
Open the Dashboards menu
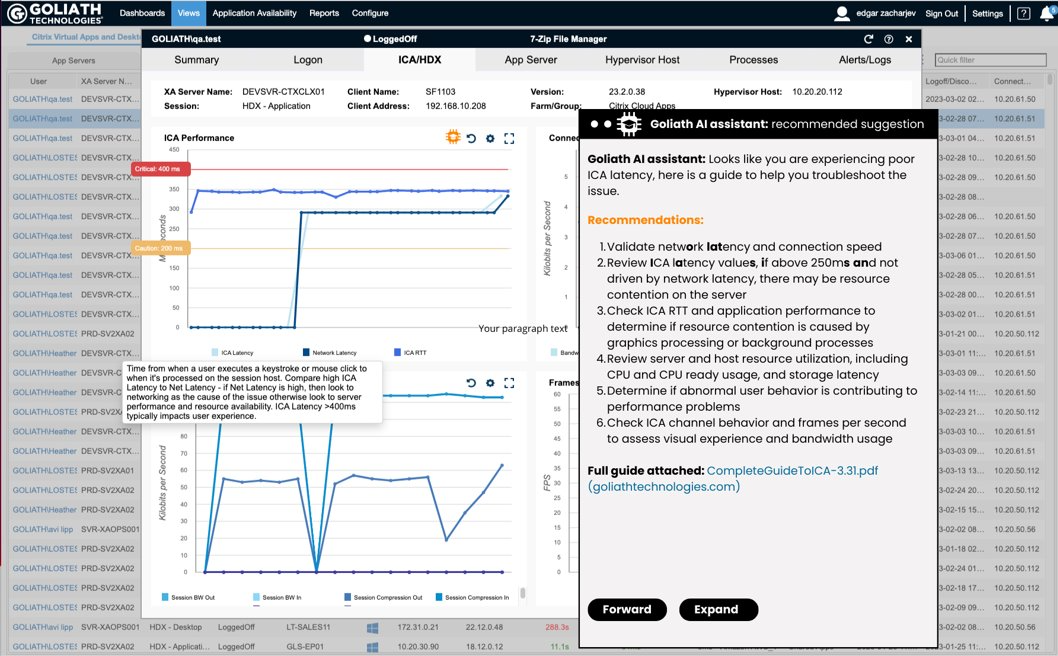pos(142,13)
